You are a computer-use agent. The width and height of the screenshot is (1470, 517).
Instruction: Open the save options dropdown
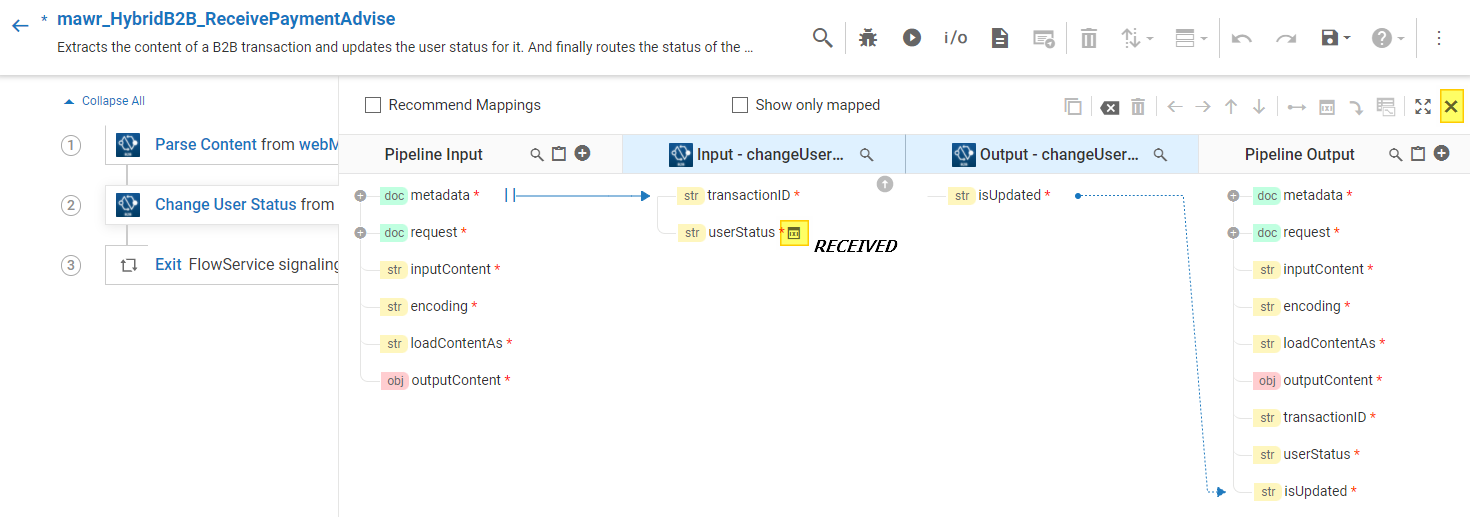point(1336,38)
